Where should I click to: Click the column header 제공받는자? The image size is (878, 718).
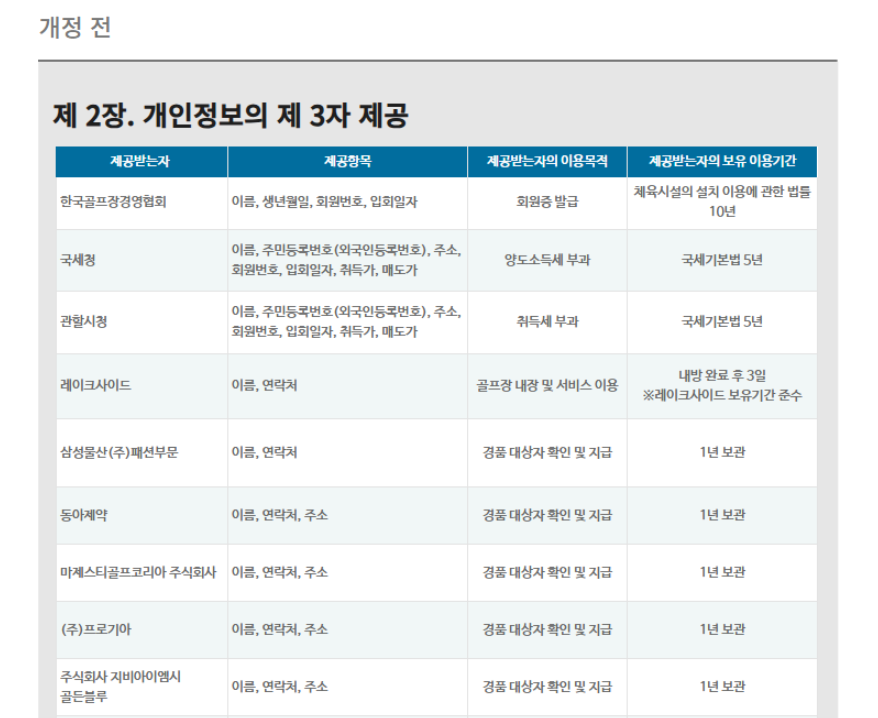point(140,157)
